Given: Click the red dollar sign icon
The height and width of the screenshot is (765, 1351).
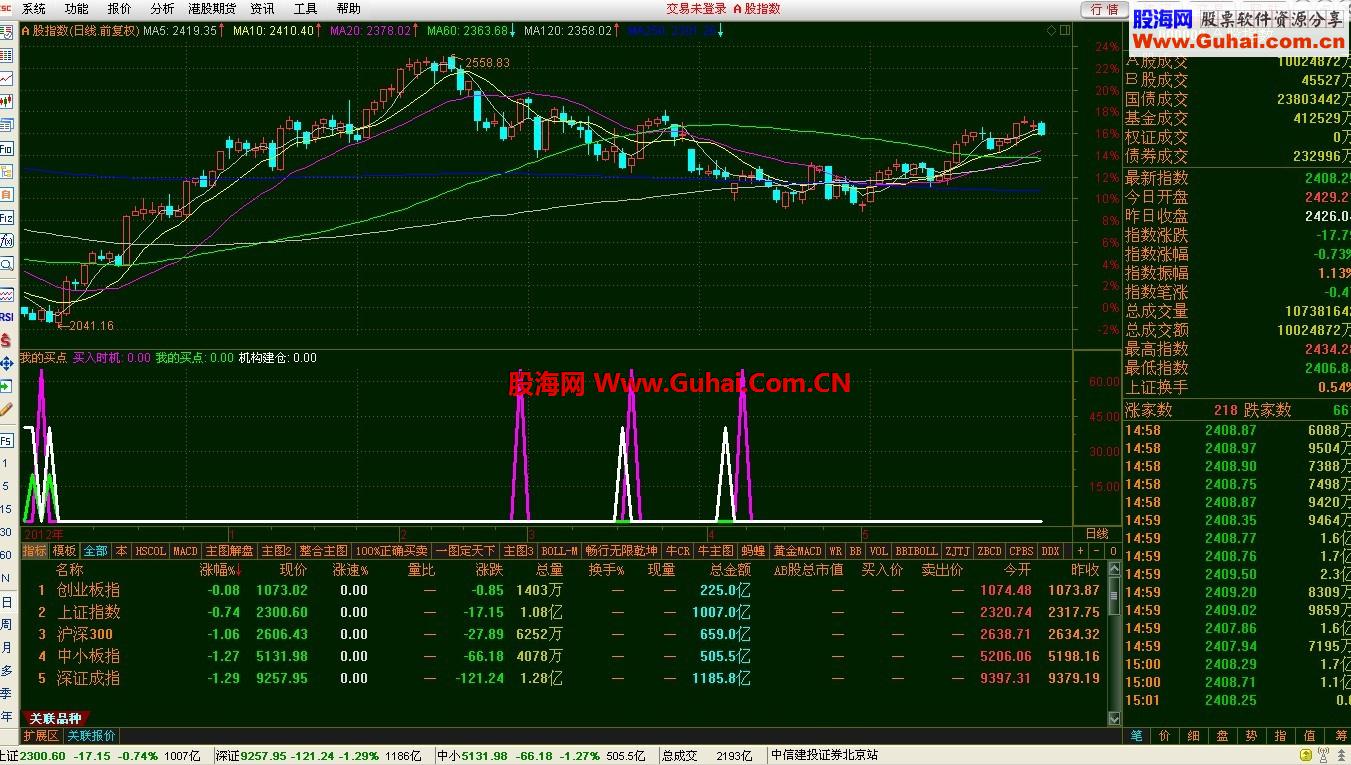Looking at the screenshot, I should tap(7, 338).
